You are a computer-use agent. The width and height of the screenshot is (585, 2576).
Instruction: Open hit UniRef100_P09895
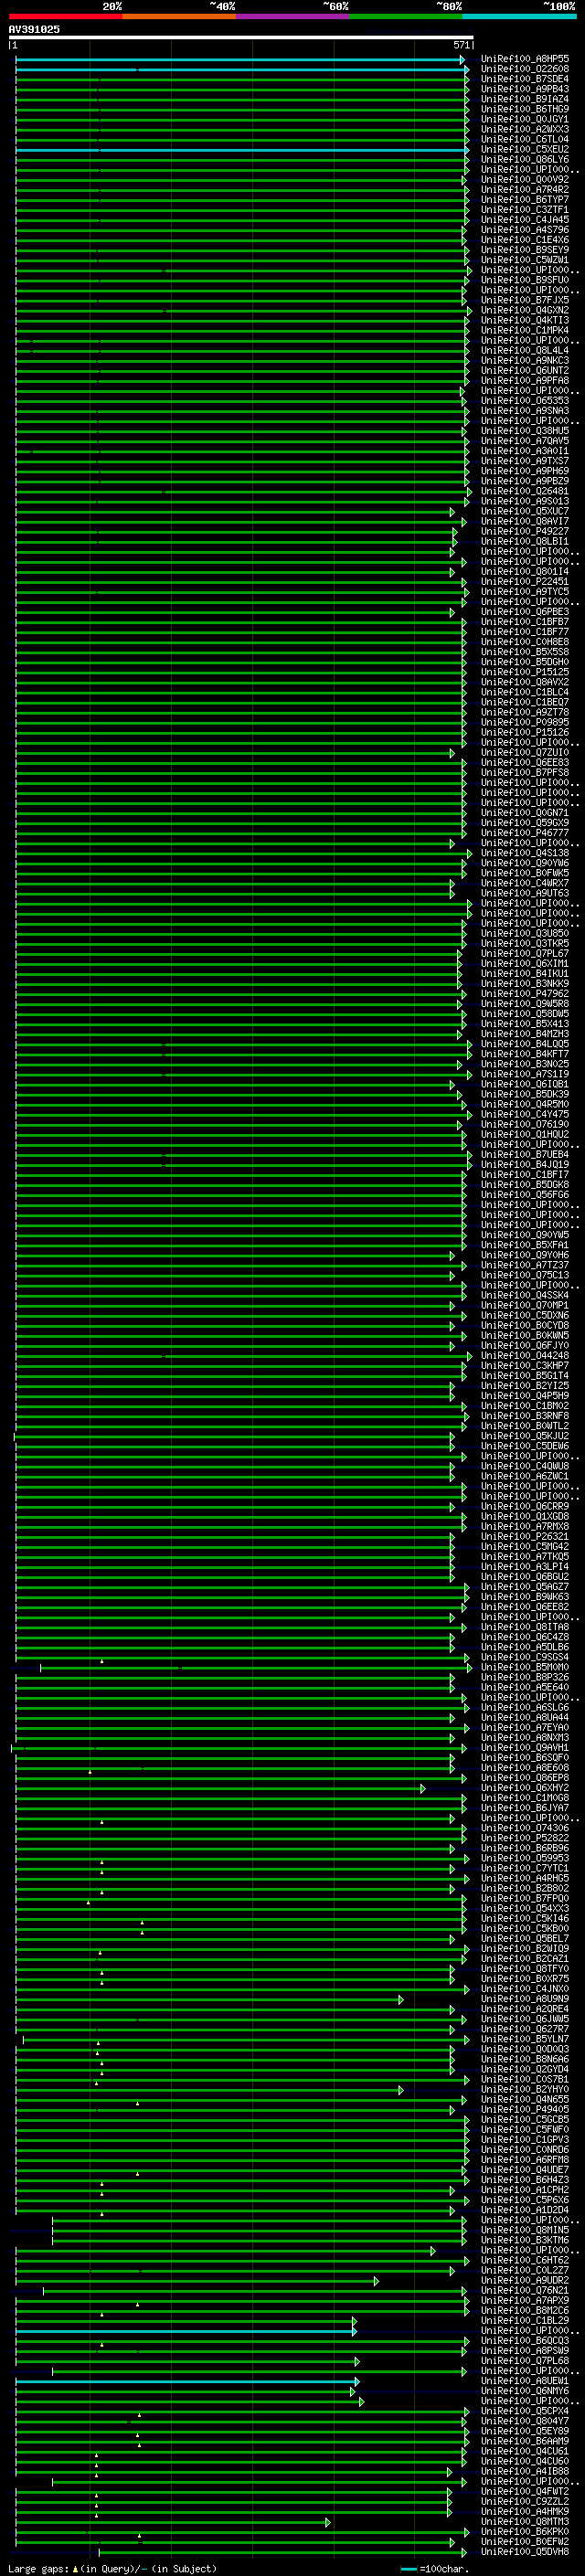(x=525, y=722)
